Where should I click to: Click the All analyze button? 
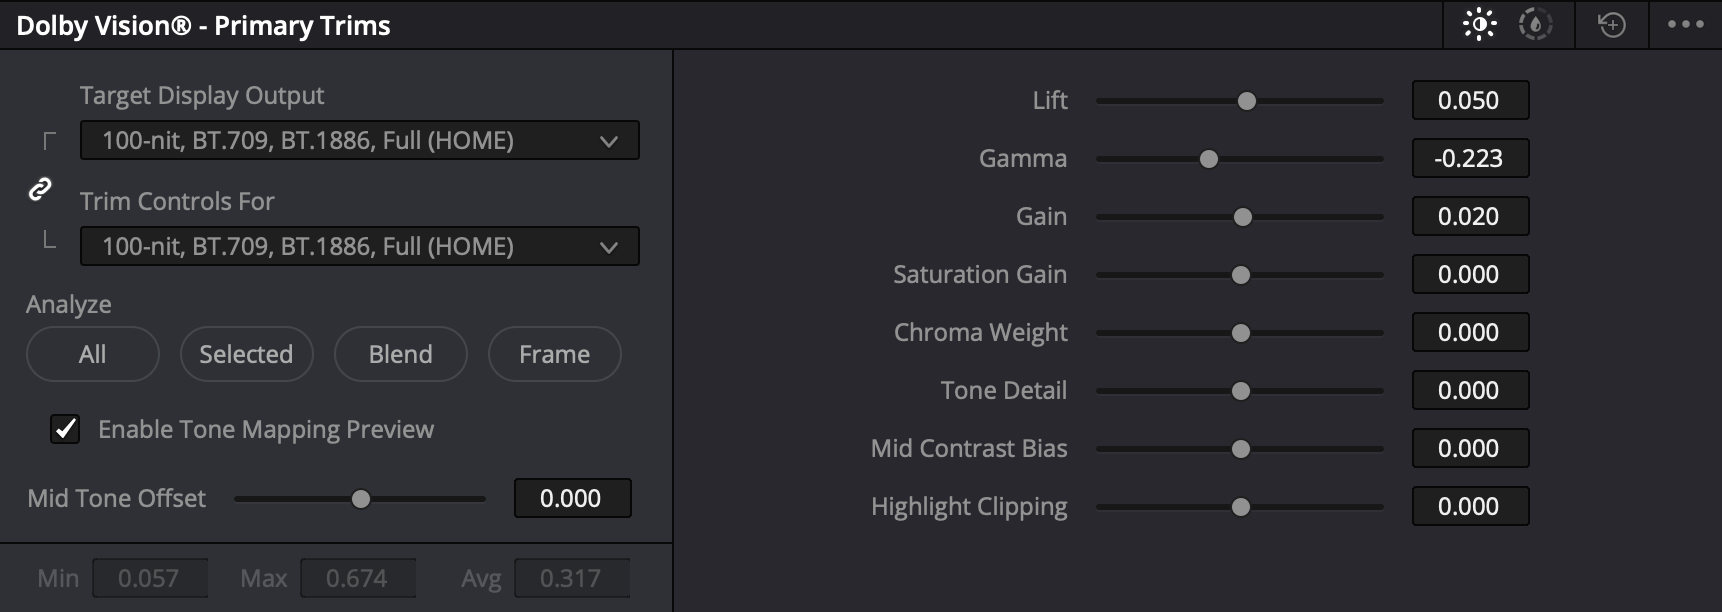(x=92, y=354)
